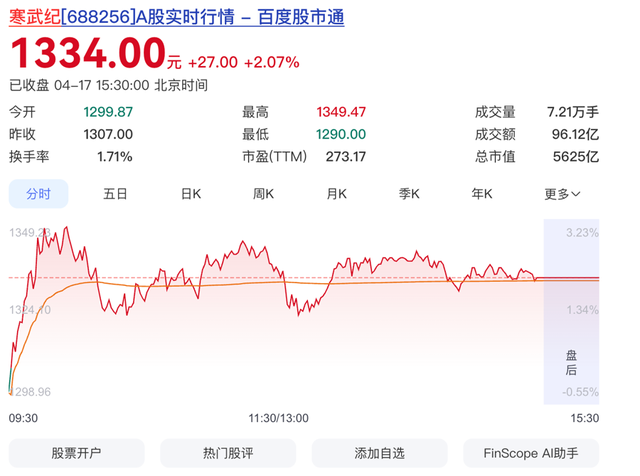Open 热门股评 comments

(228, 453)
